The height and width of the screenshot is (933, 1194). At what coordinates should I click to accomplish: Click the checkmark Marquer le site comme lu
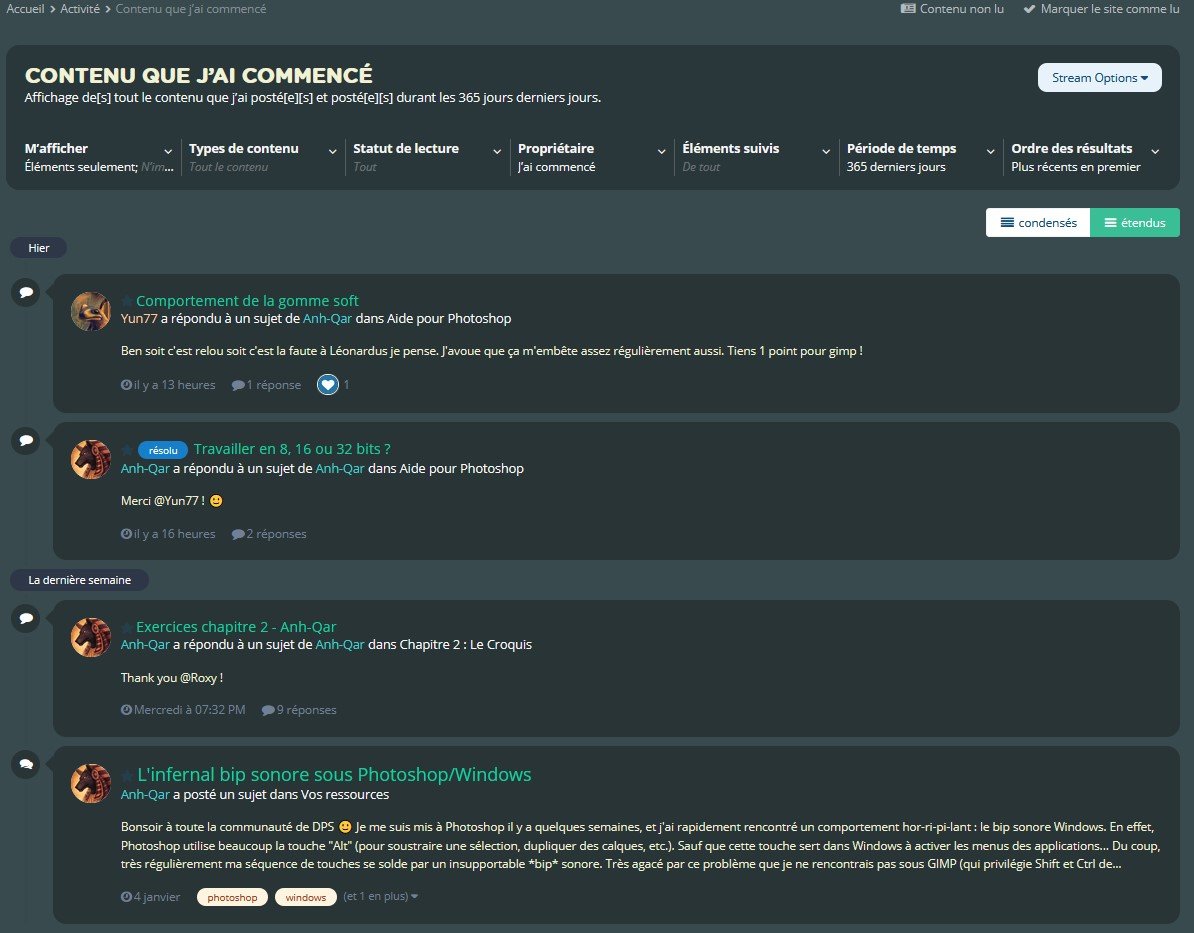pos(1029,9)
